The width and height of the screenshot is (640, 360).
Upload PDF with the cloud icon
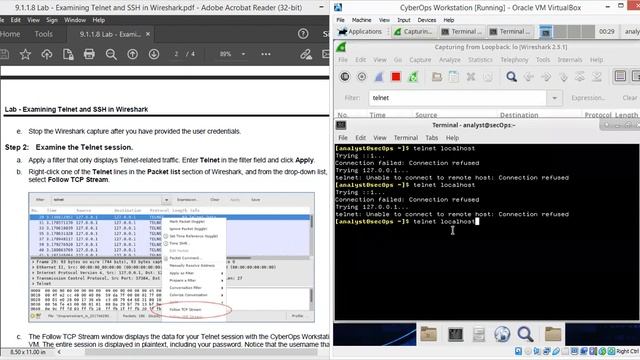(47, 54)
